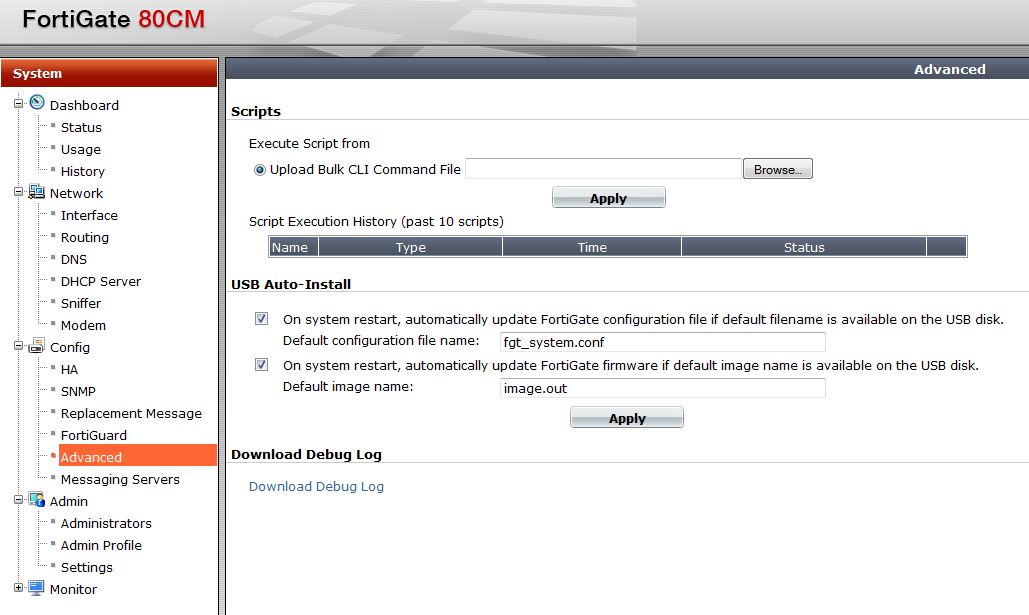1029x615 pixels.
Task: Click the default image name field
Action: pyautogui.click(x=662, y=388)
